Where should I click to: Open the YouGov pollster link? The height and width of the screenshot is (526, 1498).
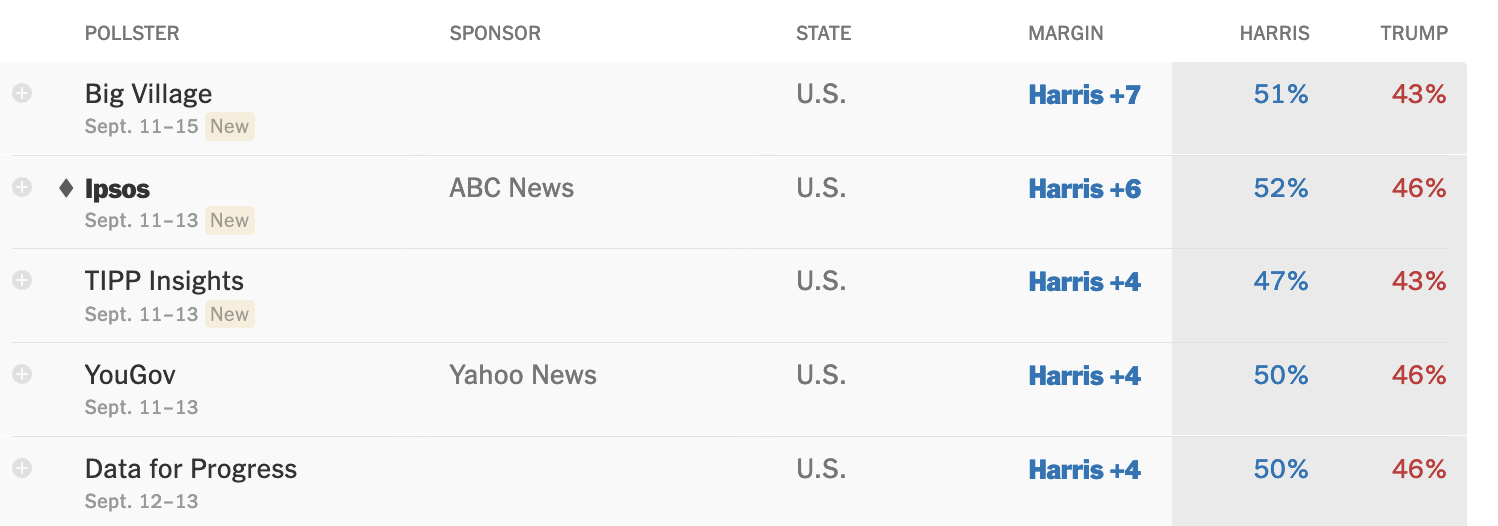130,375
